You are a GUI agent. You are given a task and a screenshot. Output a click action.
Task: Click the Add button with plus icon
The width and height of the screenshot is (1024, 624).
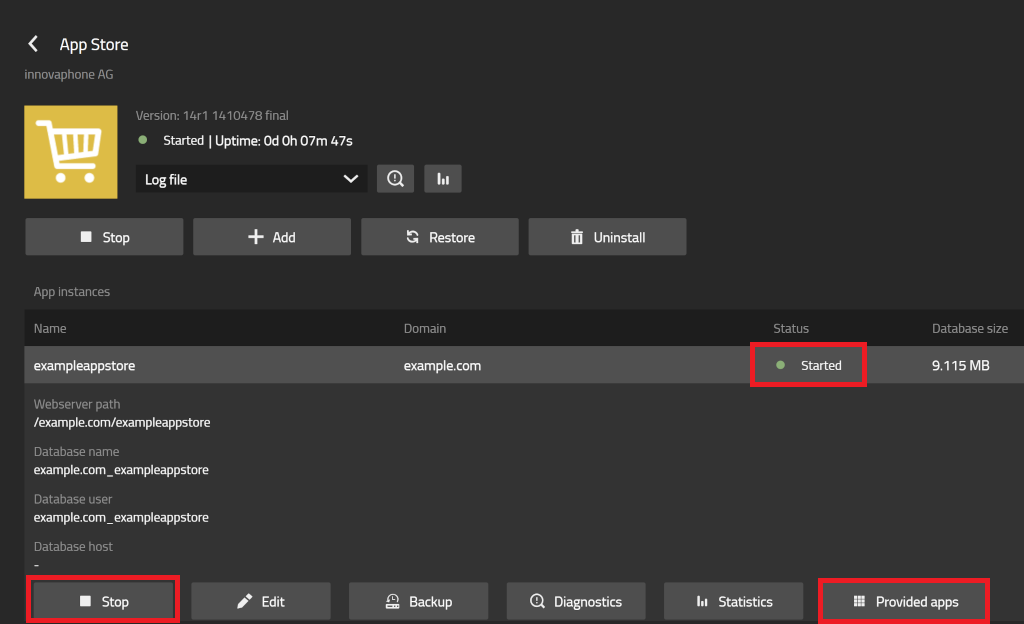coord(272,237)
